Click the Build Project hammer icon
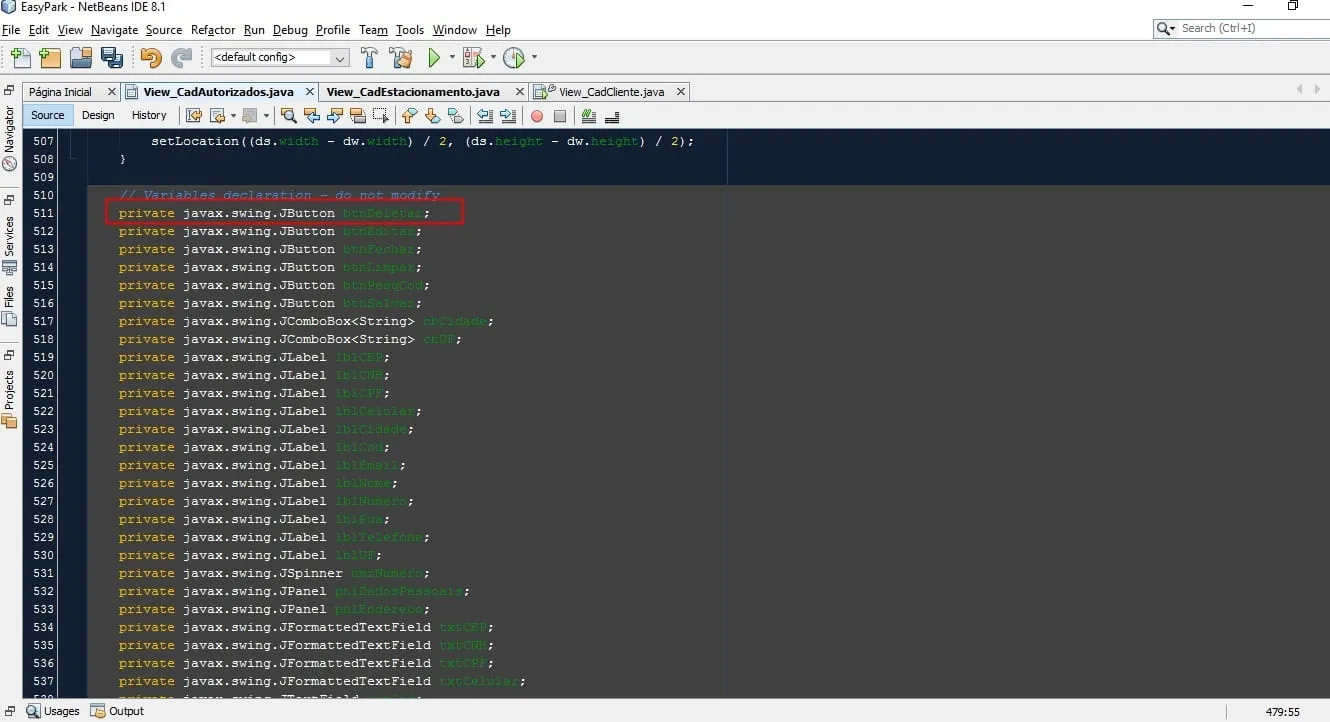This screenshot has width=1330, height=722. pos(369,58)
